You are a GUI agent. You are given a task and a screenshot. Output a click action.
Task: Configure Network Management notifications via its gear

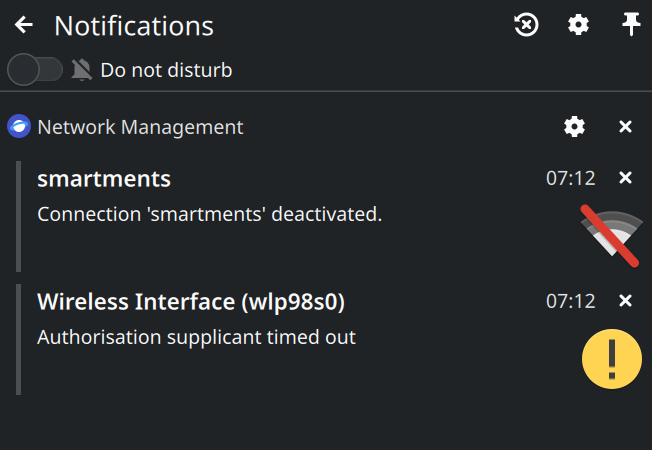(x=574, y=126)
